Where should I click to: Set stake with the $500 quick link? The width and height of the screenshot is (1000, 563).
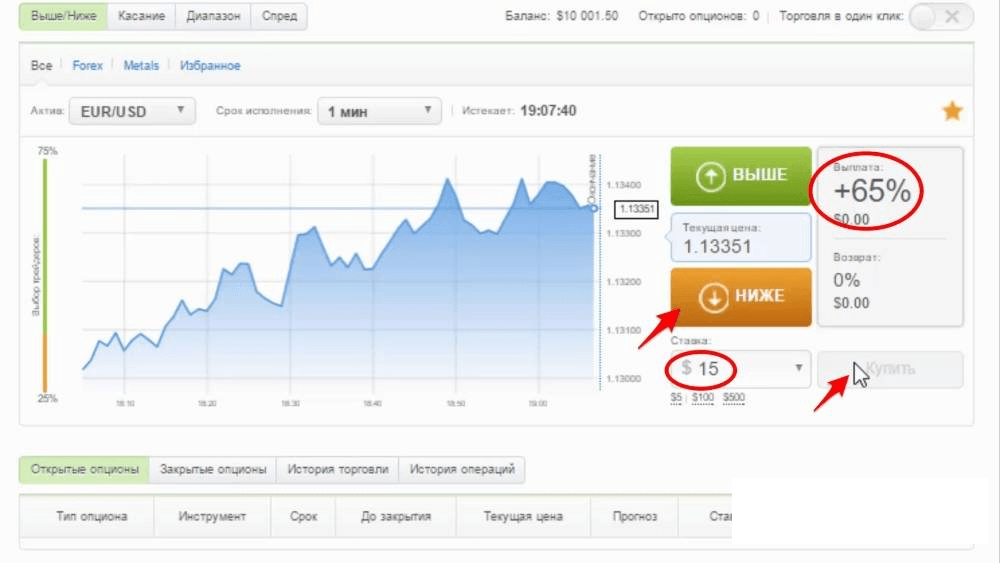click(733, 398)
